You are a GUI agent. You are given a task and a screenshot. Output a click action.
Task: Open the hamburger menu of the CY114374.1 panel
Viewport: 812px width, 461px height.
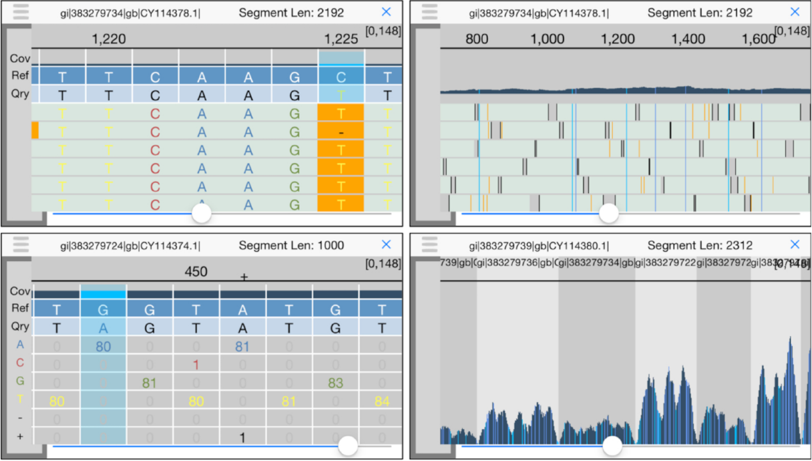pyautogui.click(x=21, y=244)
